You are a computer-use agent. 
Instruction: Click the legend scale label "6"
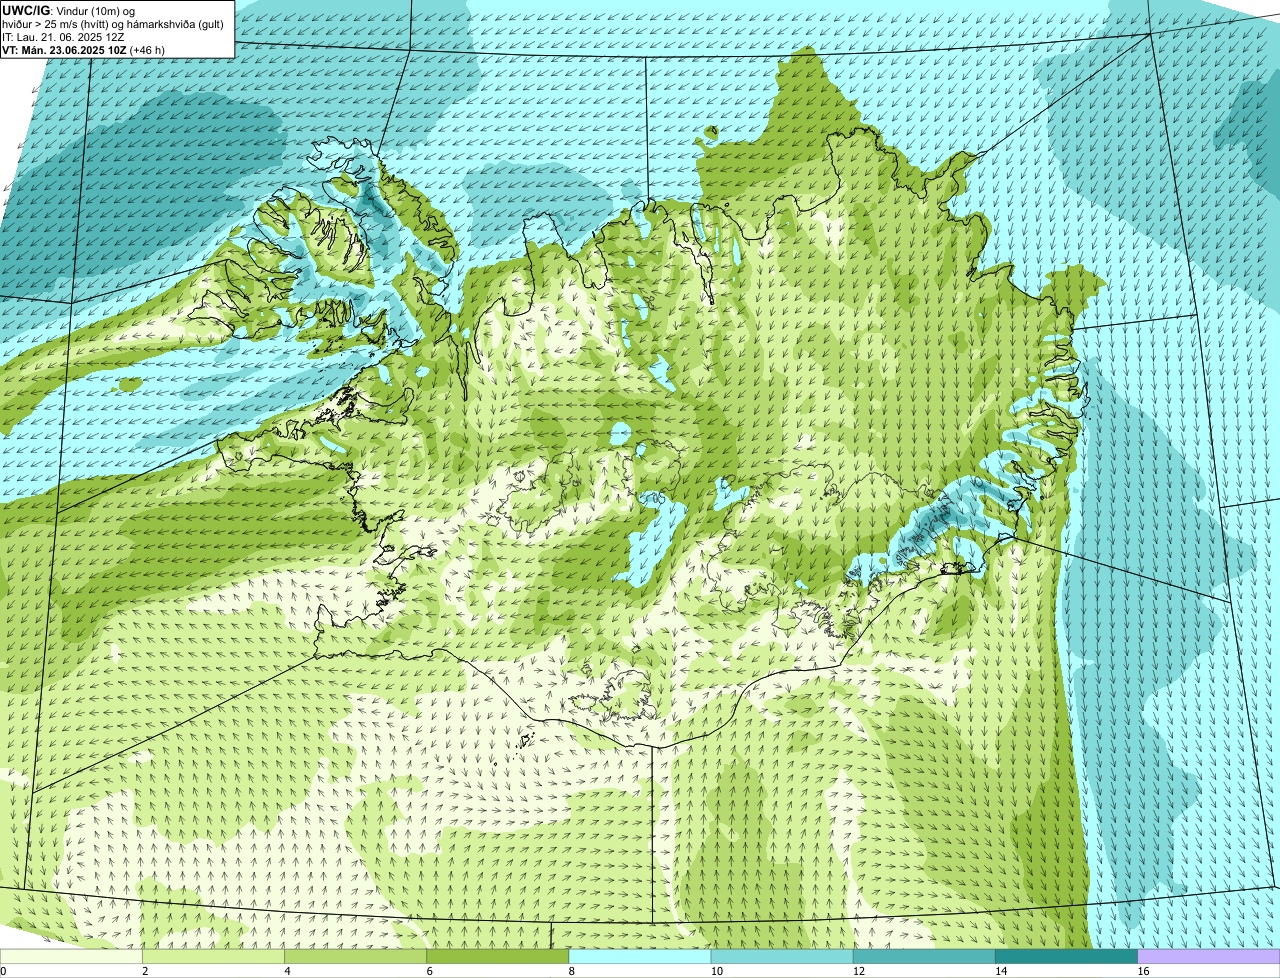tap(429, 971)
